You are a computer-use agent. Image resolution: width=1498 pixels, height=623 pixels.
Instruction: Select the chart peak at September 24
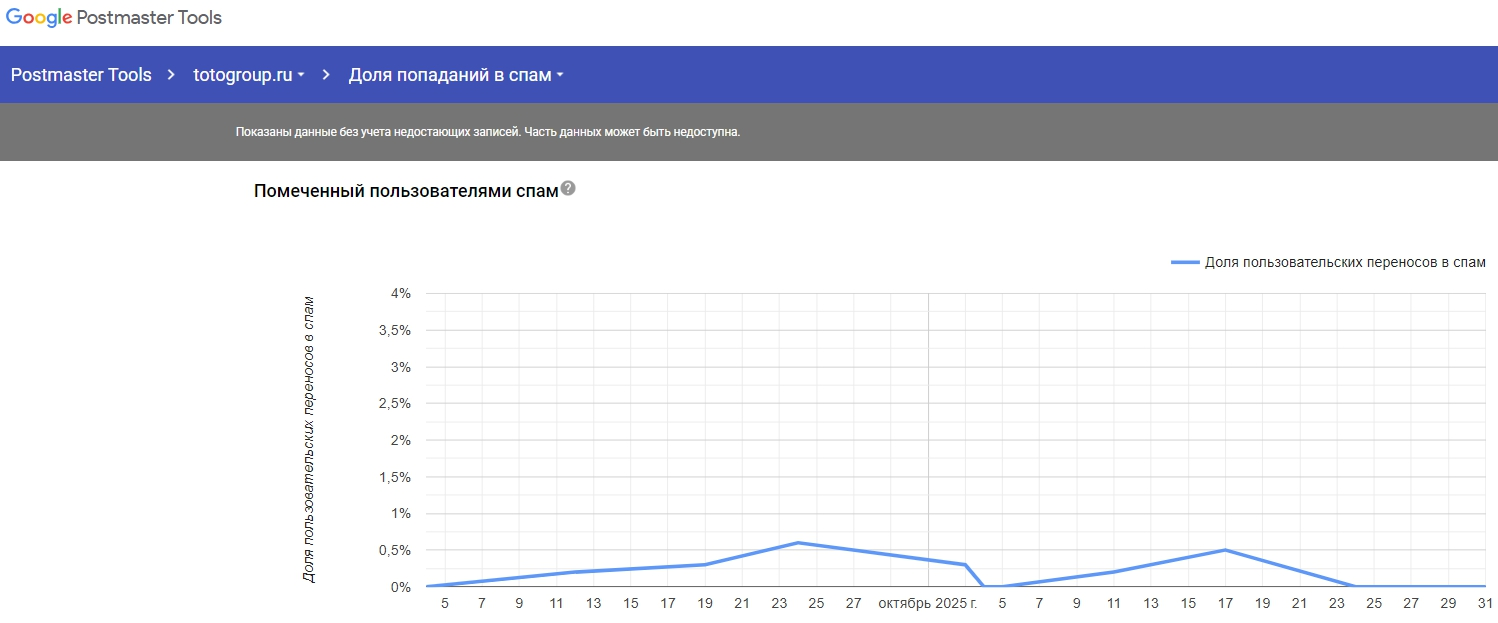click(797, 543)
